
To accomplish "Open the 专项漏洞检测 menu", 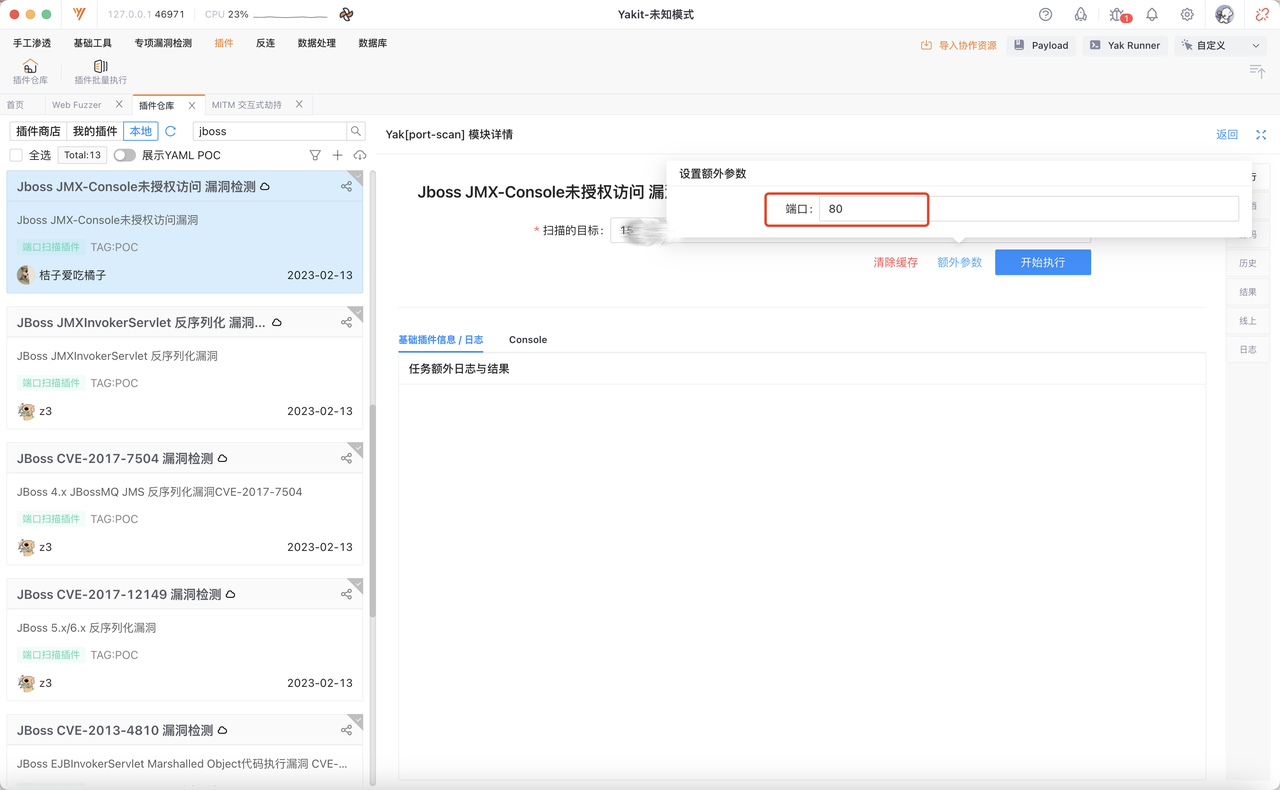I will (x=163, y=44).
